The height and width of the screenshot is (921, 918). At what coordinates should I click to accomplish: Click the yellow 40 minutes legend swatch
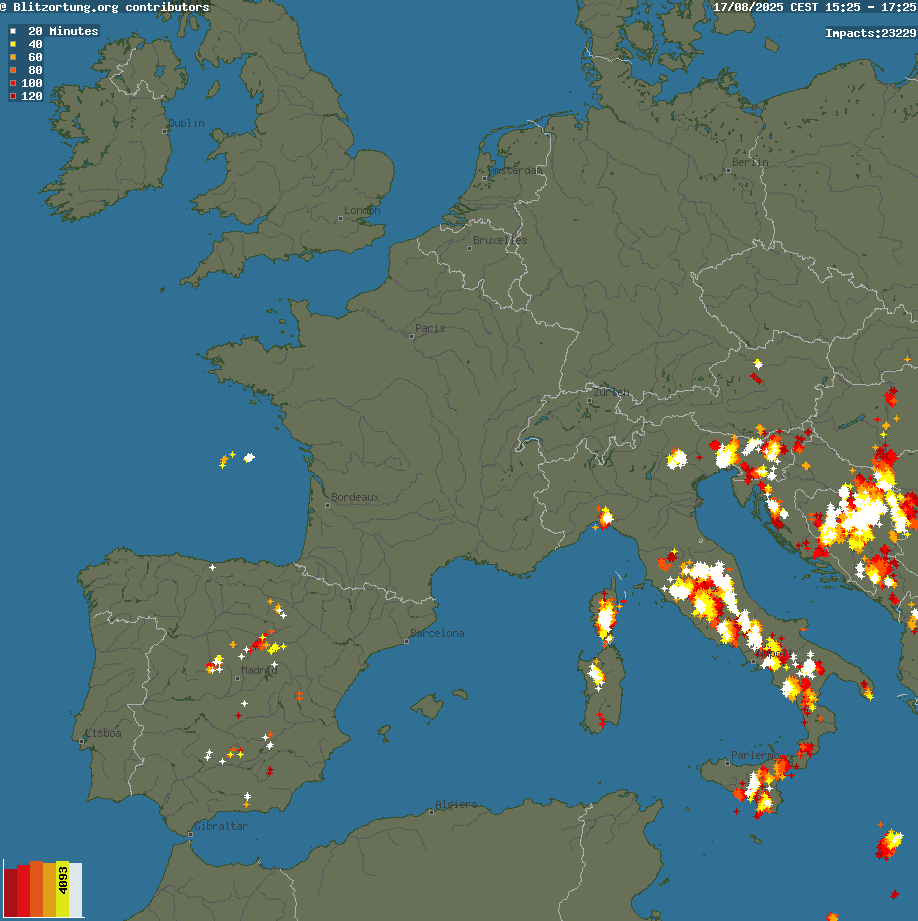(13, 44)
